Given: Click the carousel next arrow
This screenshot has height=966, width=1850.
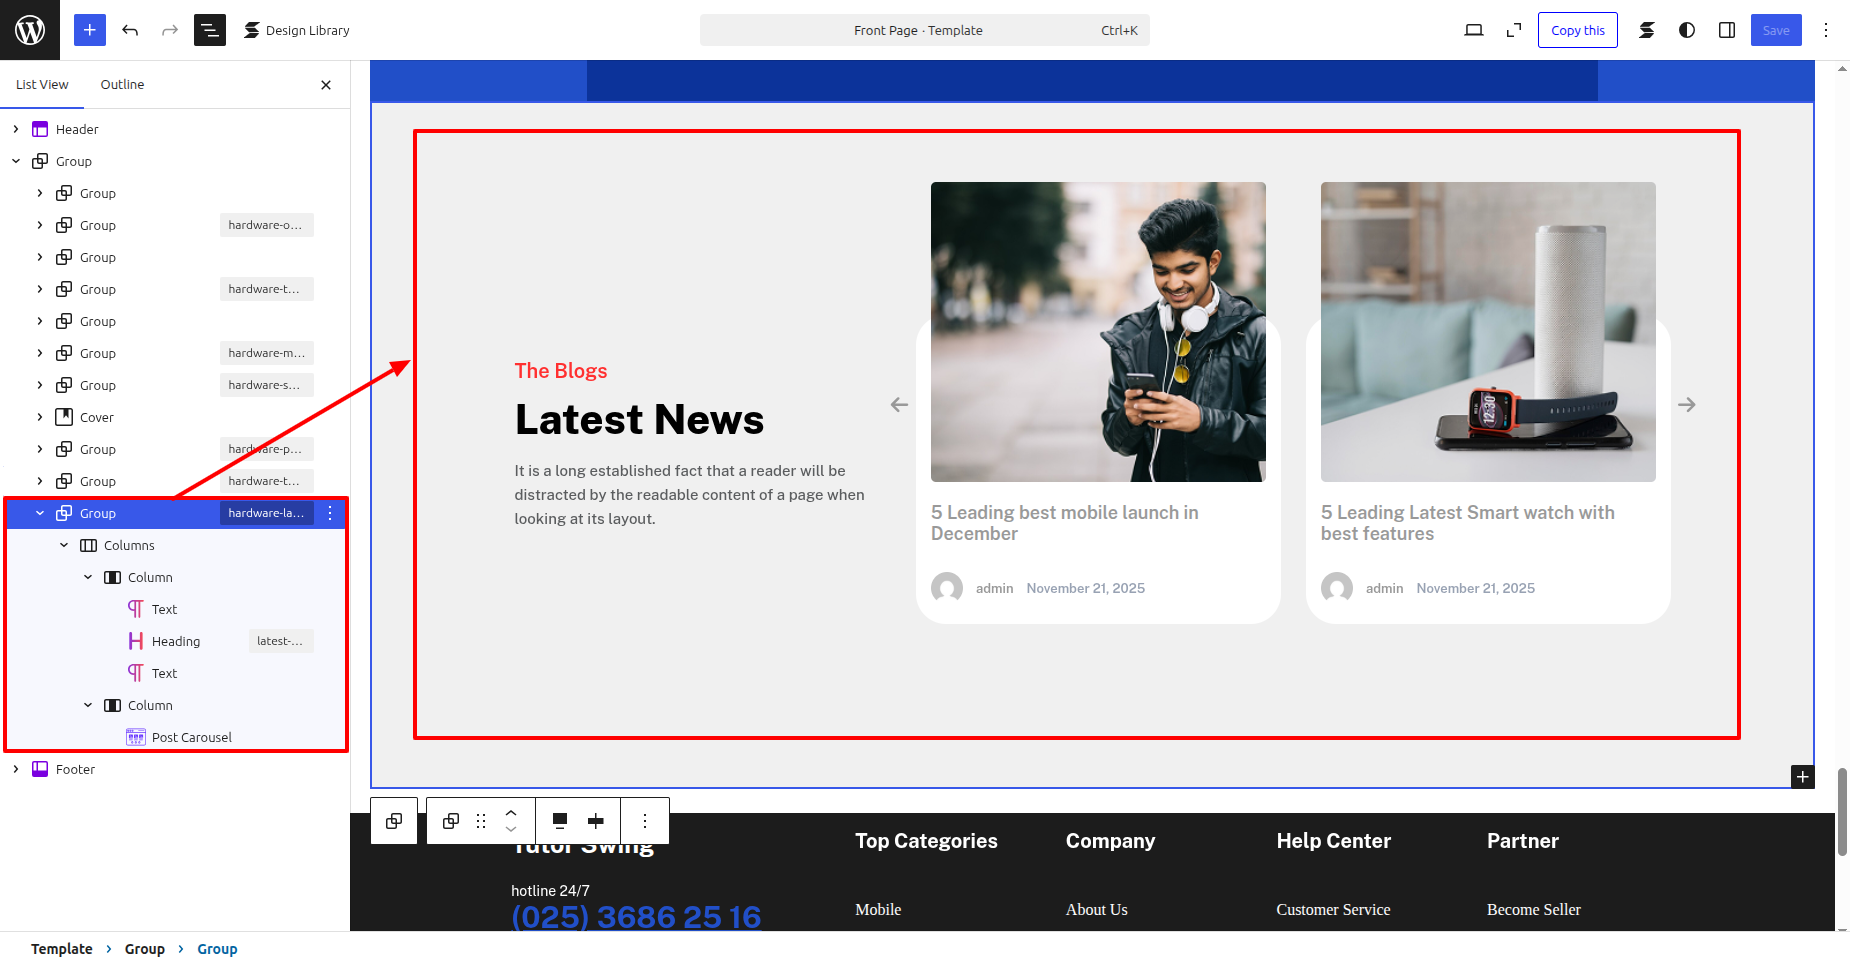Looking at the screenshot, I should (1686, 405).
